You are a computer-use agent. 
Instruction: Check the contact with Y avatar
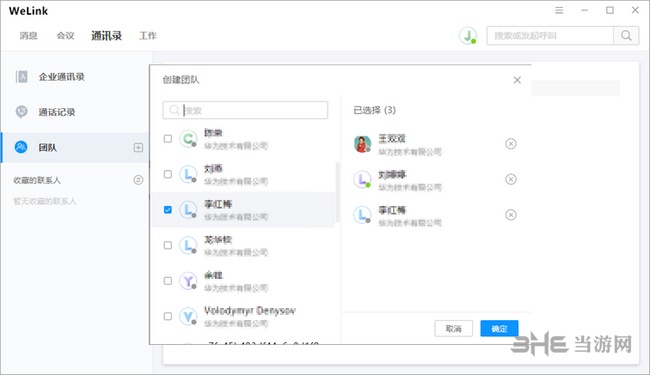[168, 281]
